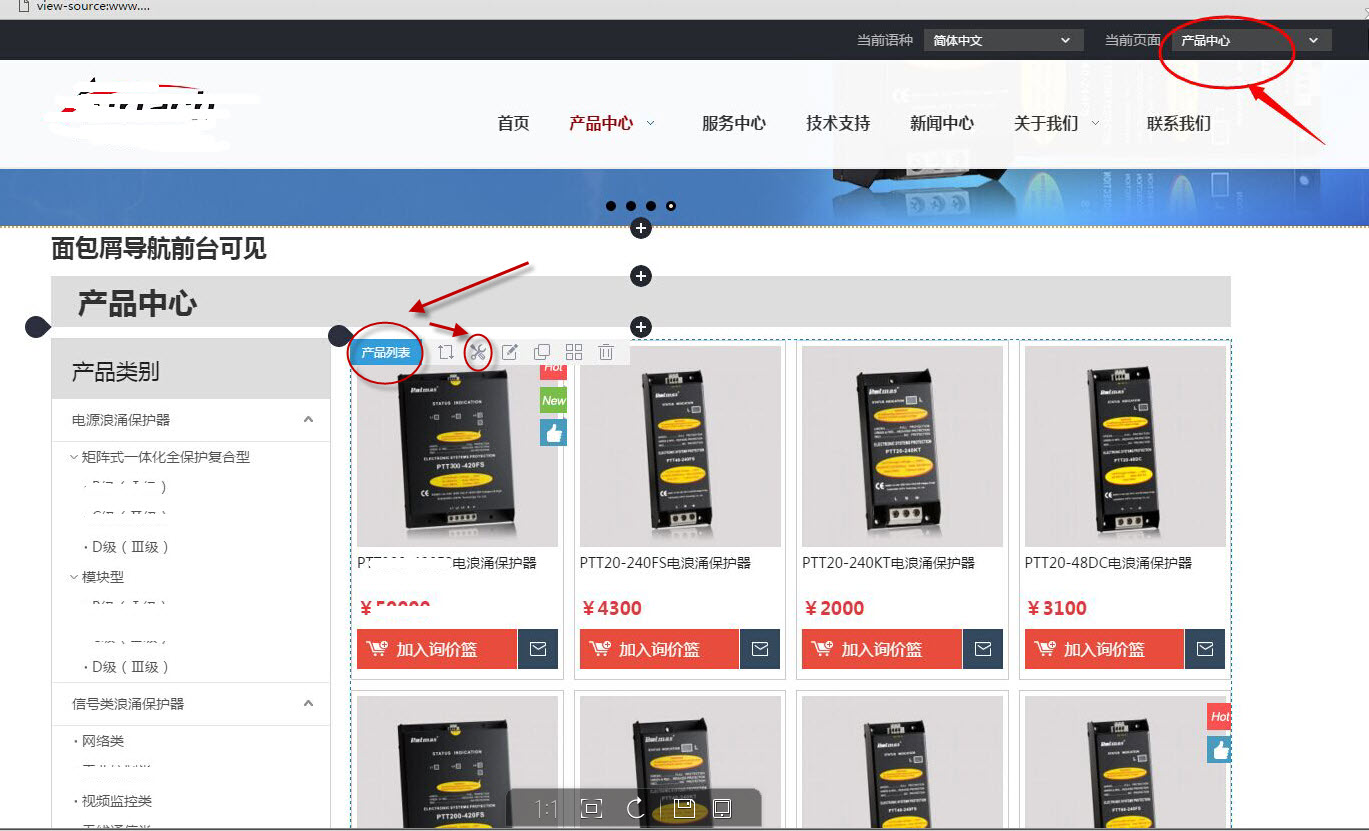Screen dimensions: 1369x831
Task: Click the rotate icon in bottom viewer bar
Action: point(636,808)
